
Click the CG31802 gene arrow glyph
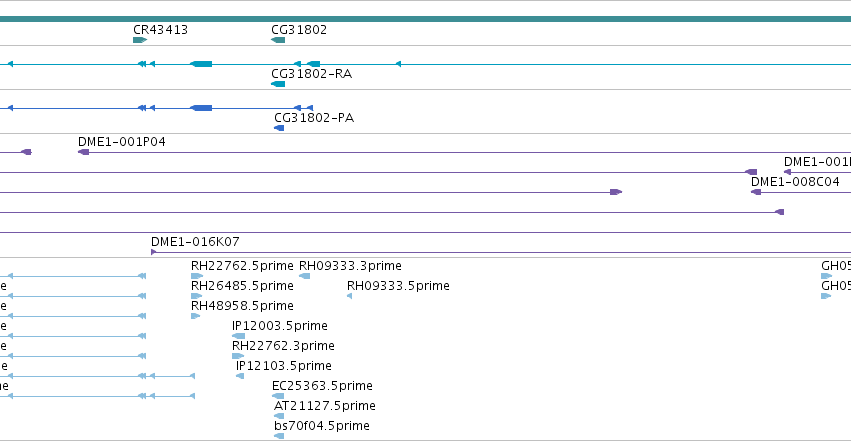coord(278,40)
